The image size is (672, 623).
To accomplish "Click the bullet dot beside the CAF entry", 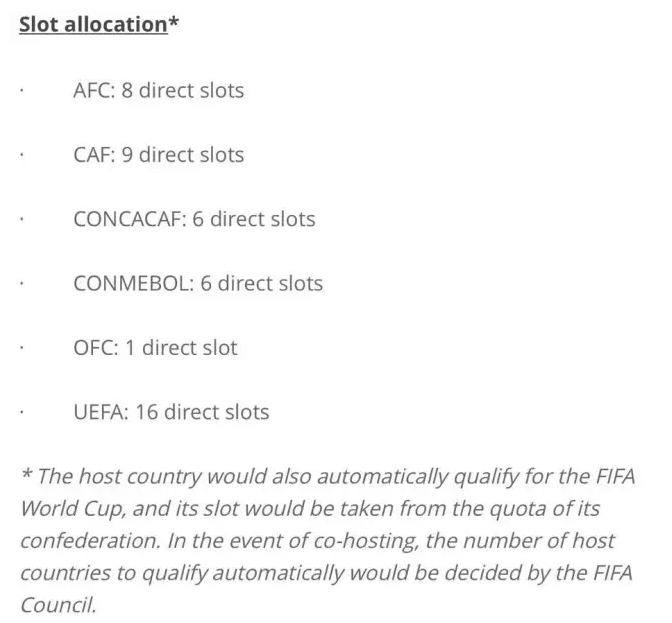I will (21, 155).
